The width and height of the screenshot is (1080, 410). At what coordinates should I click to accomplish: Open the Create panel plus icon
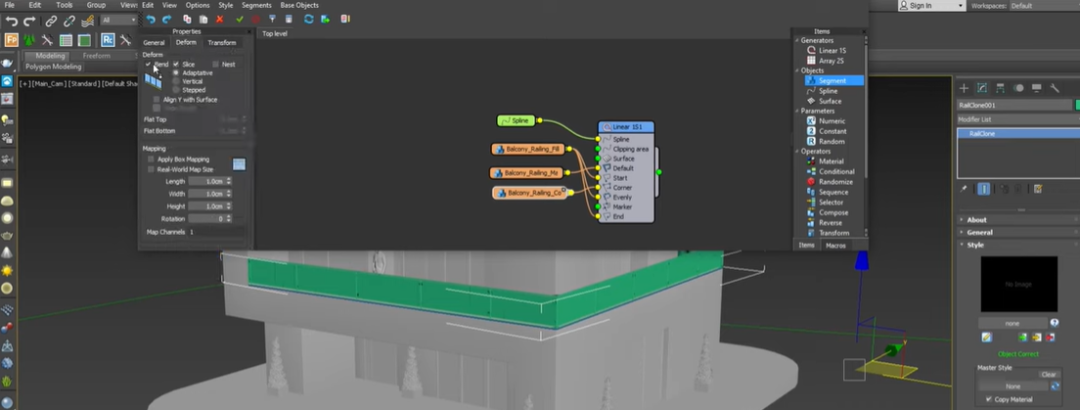[x=964, y=87]
